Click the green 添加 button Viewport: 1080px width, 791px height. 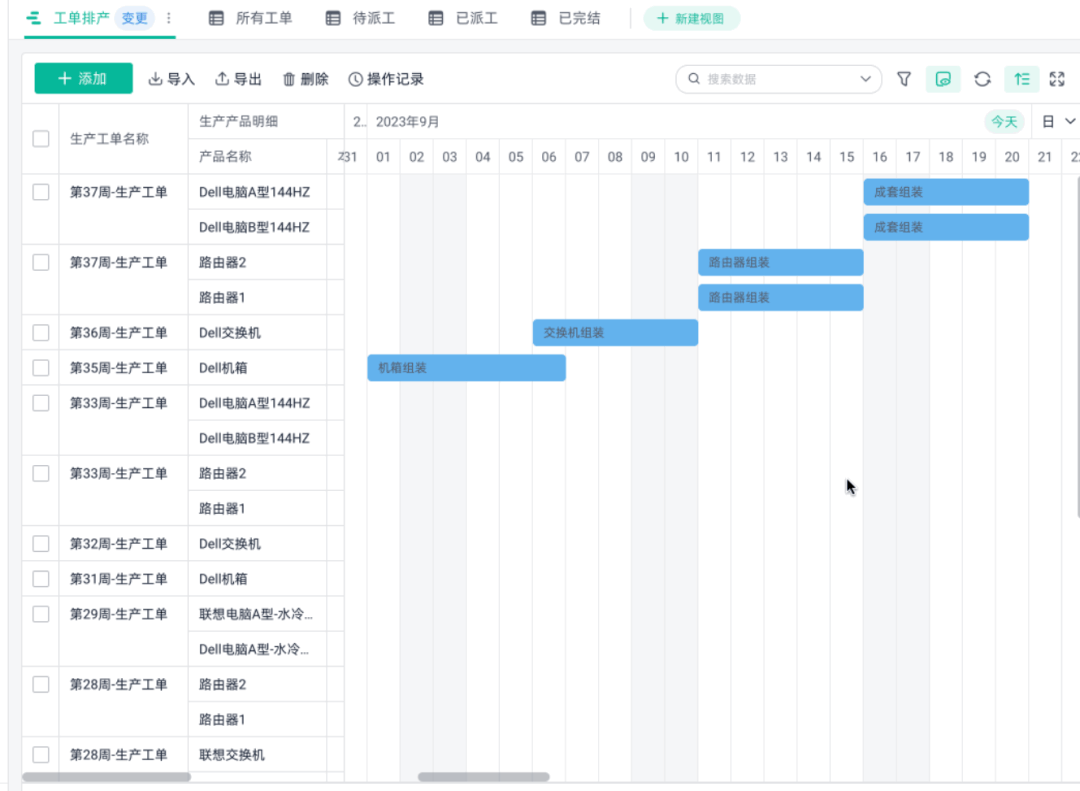[83, 79]
